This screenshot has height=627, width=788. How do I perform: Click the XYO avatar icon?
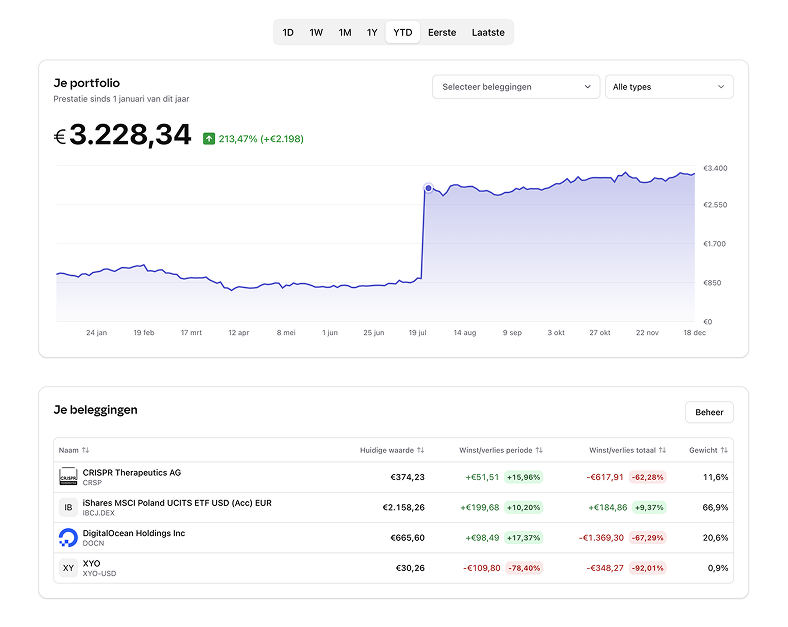[x=68, y=568]
